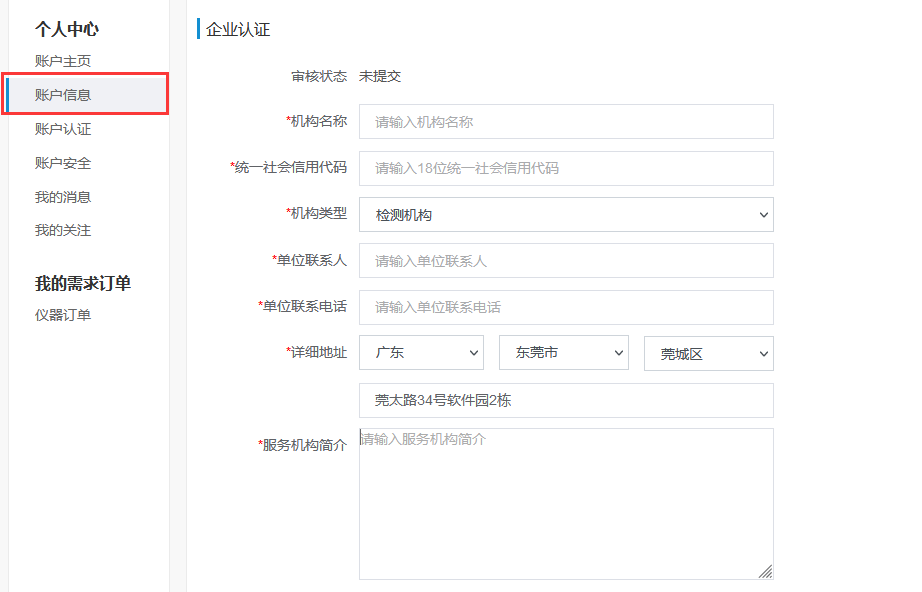Go to 账户认证 page
Screen dimensions: 922x592
tap(62, 129)
